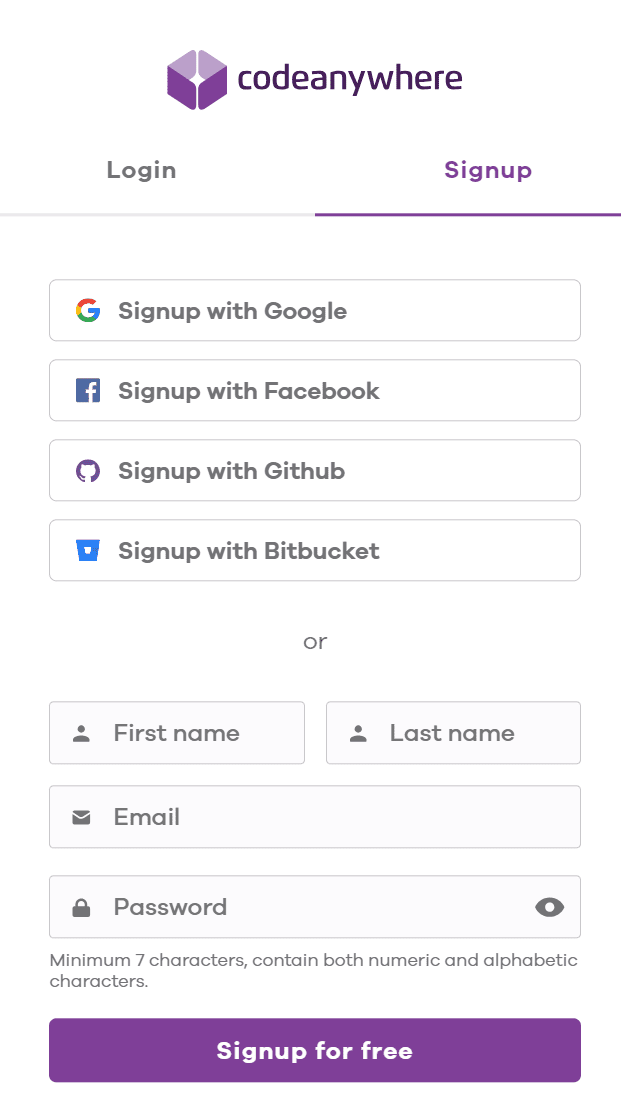Click the Google icon in signup option
Screen dimensions: 621x1093
click(x=88, y=310)
